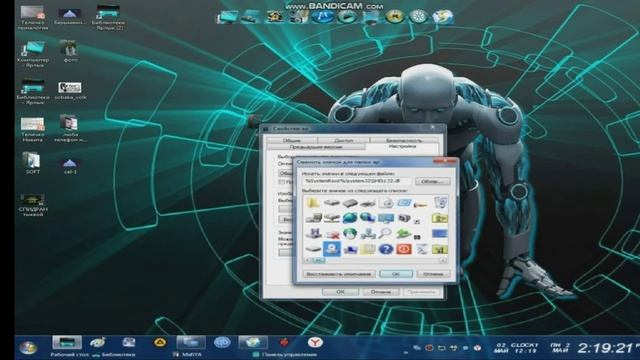Select the networked computers icon in the third row

368,233
